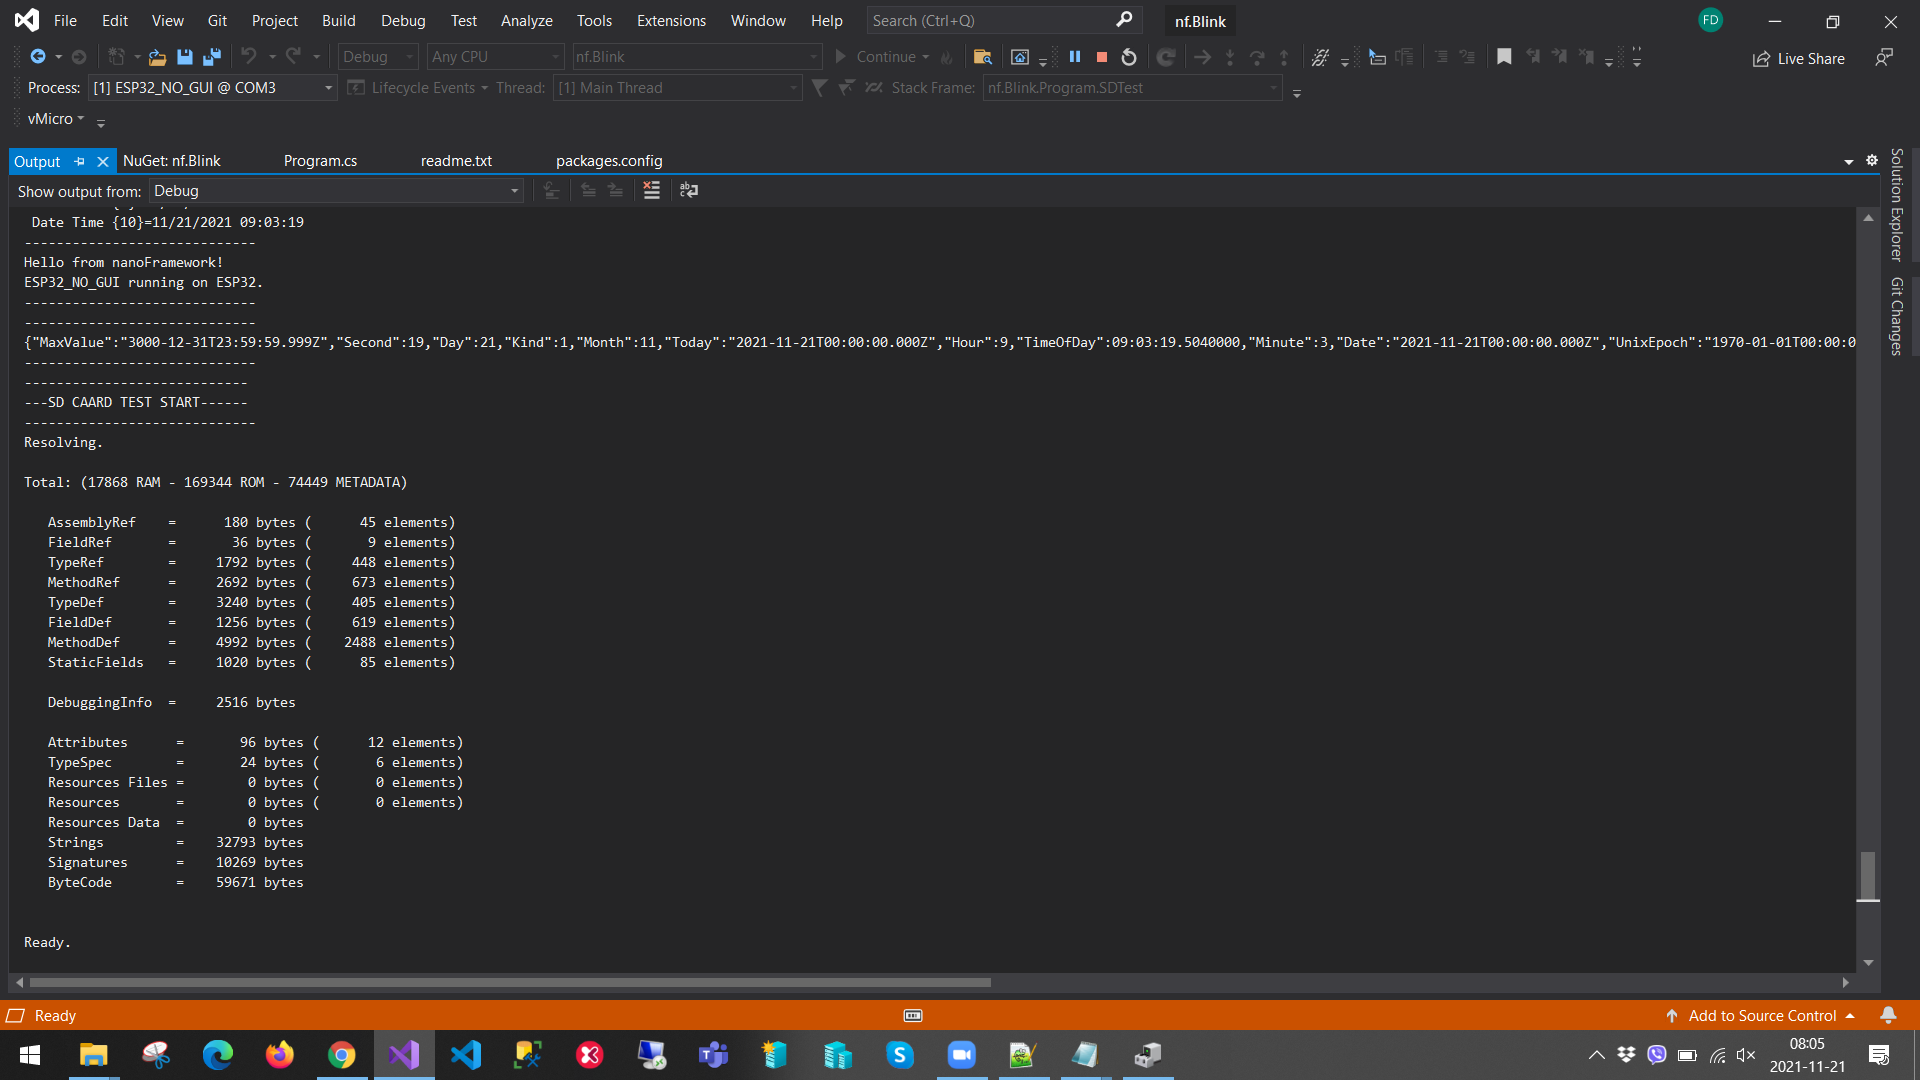Viewport: 1920px width, 1080px height.
Task: Open the Debug menu
Action: click(x=402, y=20)
